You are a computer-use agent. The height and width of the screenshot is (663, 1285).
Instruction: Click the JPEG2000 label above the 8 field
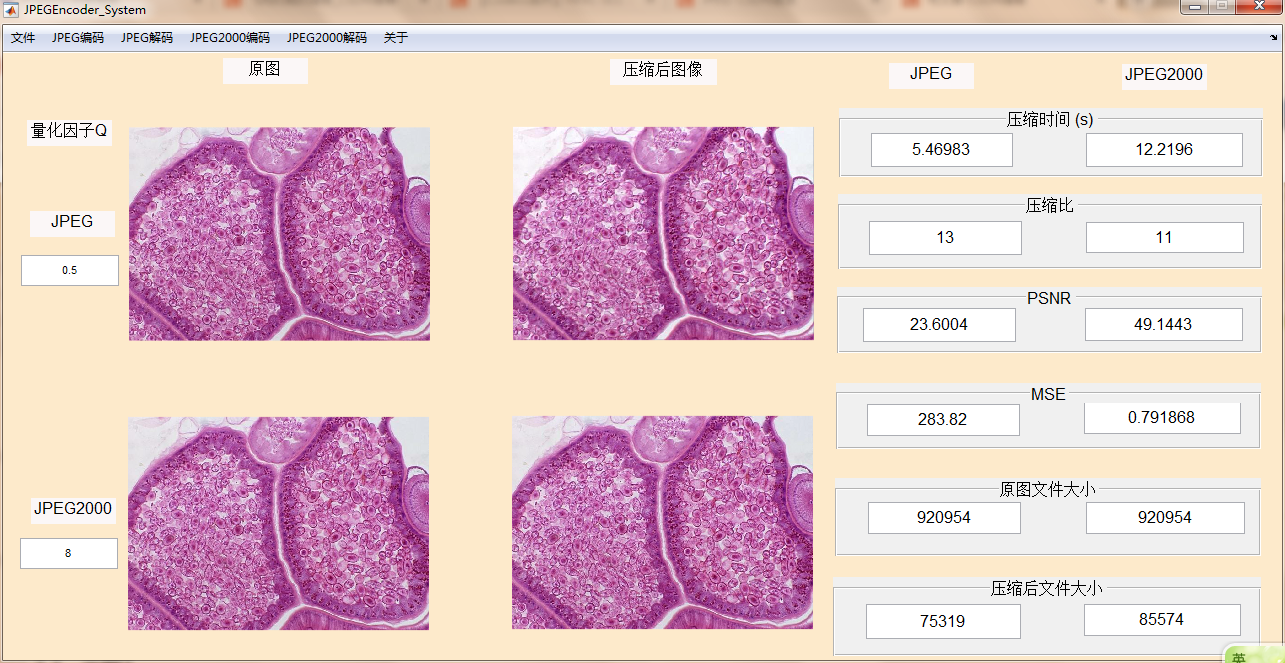(x=73, y=509)
